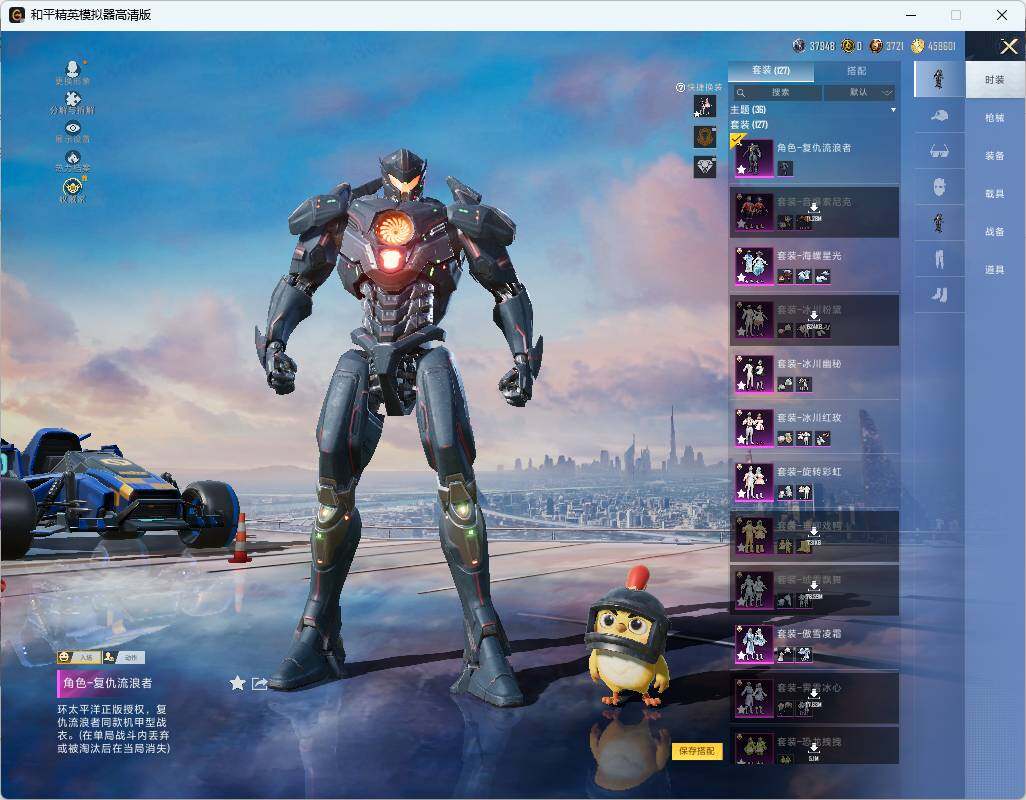
Task: Toggle the favorite star on 冰川红玫 thumbnail
Action: [741, 440]
